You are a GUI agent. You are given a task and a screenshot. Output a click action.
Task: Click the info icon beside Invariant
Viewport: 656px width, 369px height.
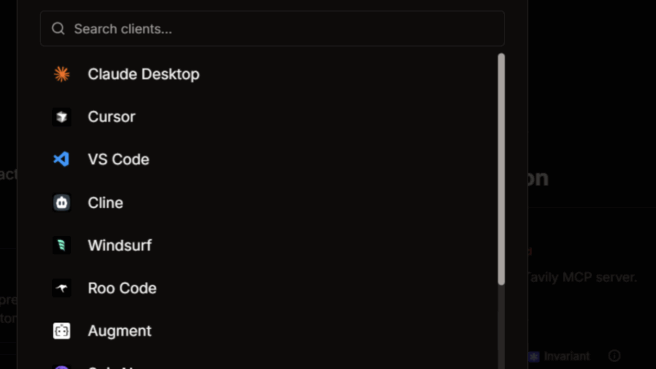614,356
